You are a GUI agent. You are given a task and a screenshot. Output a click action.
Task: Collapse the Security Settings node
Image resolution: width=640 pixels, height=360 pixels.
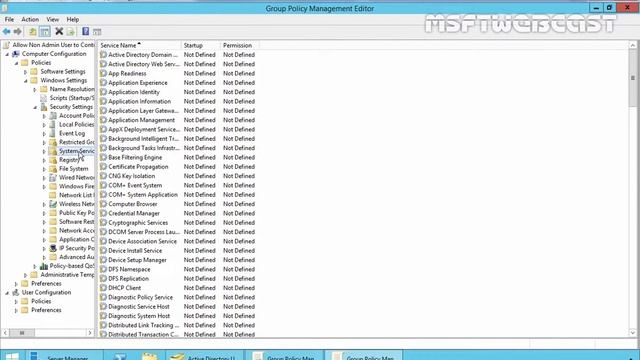tap(35, 107)
